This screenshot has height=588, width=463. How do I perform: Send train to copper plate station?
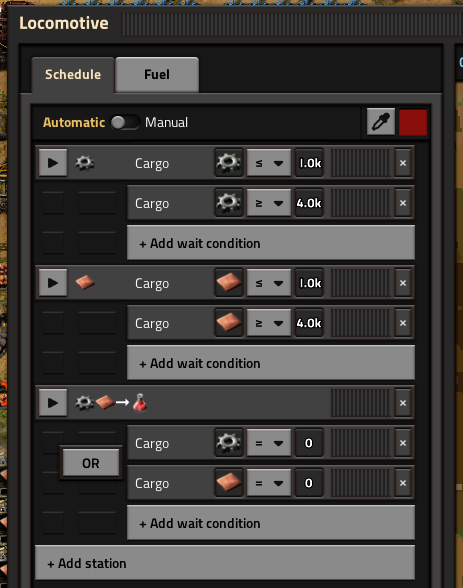(53, 283)
